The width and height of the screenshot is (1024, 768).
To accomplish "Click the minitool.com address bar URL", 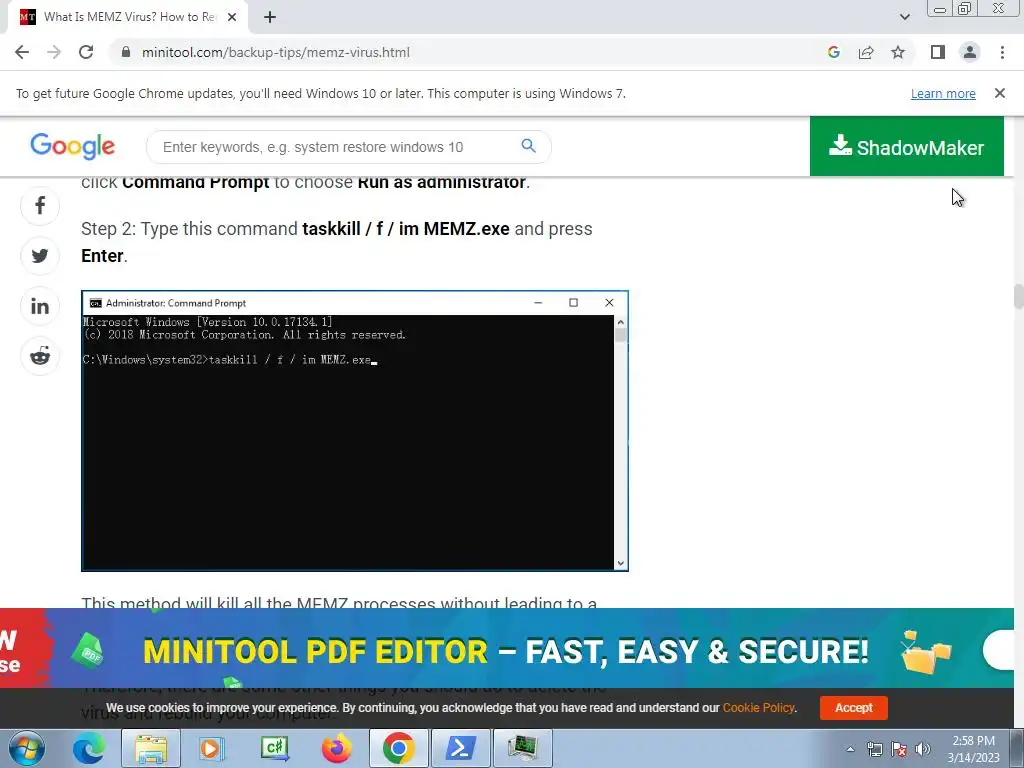I will [276, 52].
